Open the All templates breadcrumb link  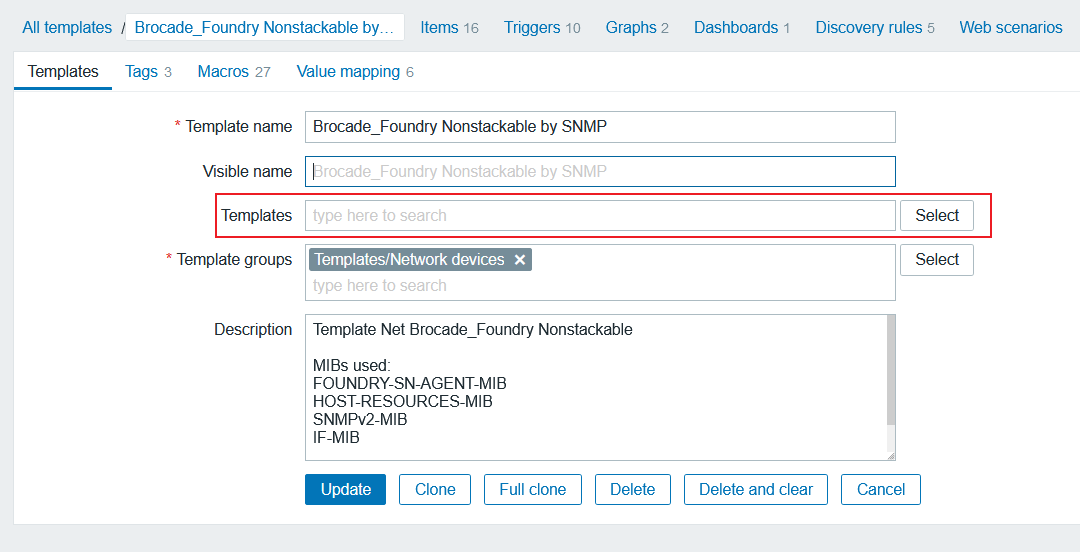pos(67,28)
